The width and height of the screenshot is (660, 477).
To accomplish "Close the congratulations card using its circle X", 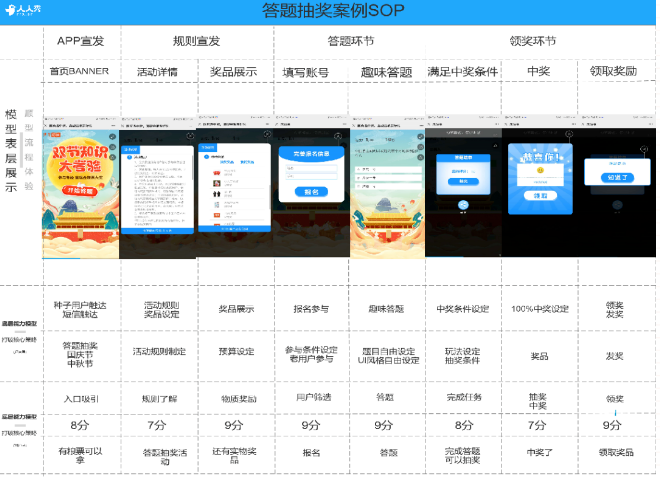I will [569, 134].
